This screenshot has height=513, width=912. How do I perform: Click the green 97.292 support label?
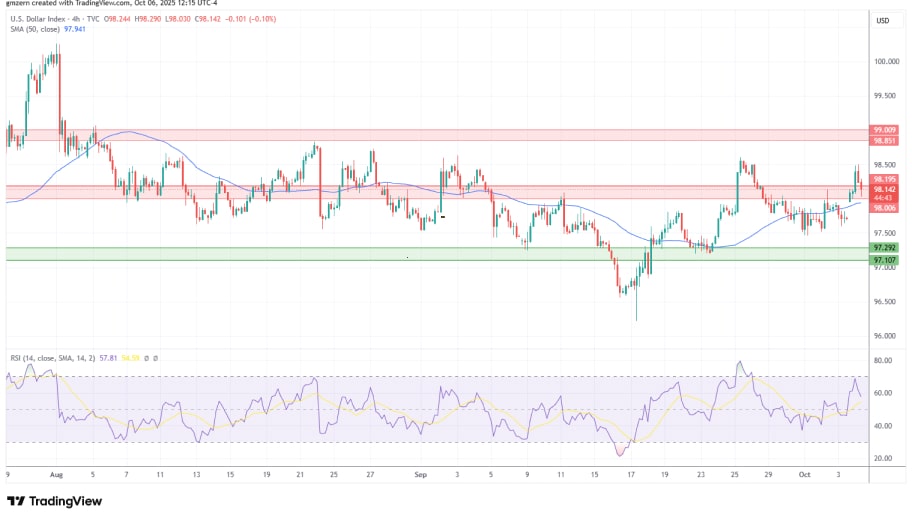pos(884,247)
